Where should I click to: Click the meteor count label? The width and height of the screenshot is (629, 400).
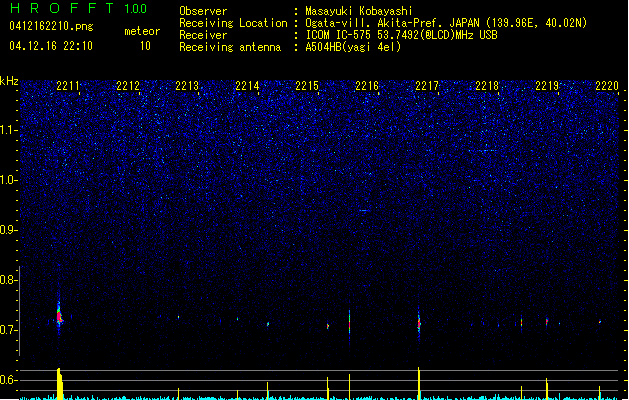pyautogui.click(x=142, y=31)
